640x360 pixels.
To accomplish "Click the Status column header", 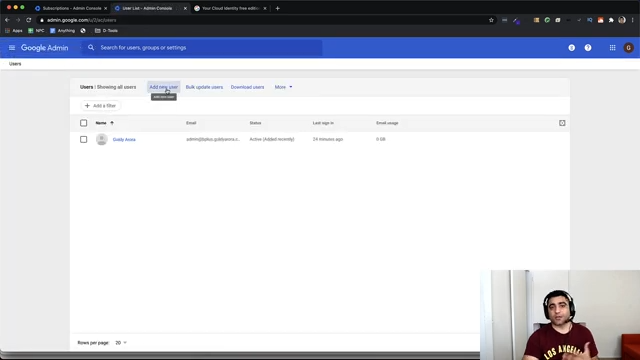I will pyautogui.click(x=255, y=123).
